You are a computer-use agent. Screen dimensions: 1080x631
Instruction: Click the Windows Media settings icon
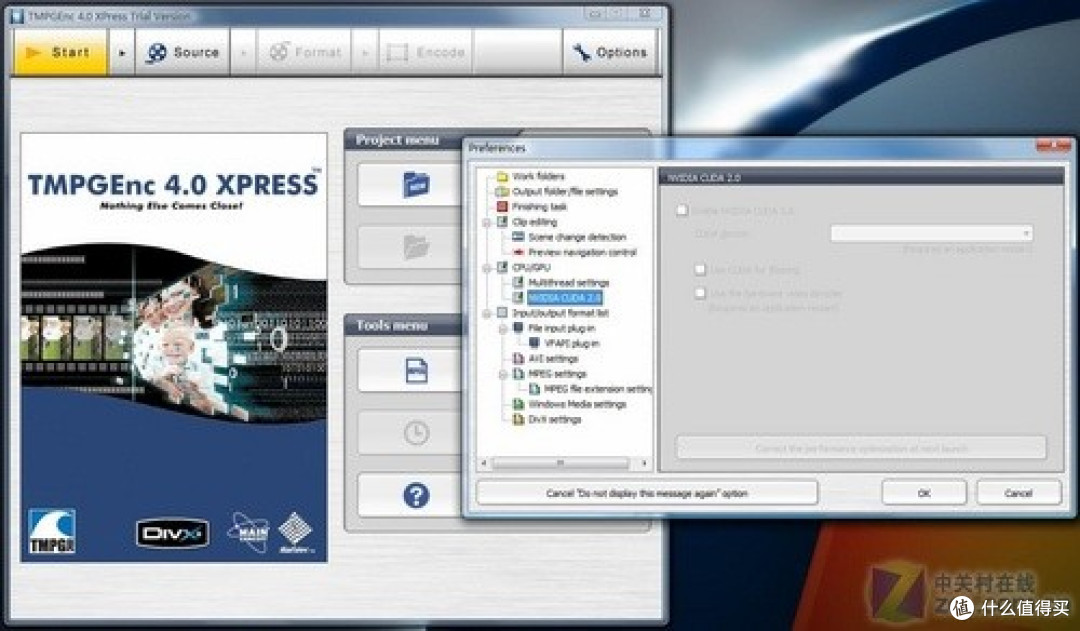click(x=519, y=404)
